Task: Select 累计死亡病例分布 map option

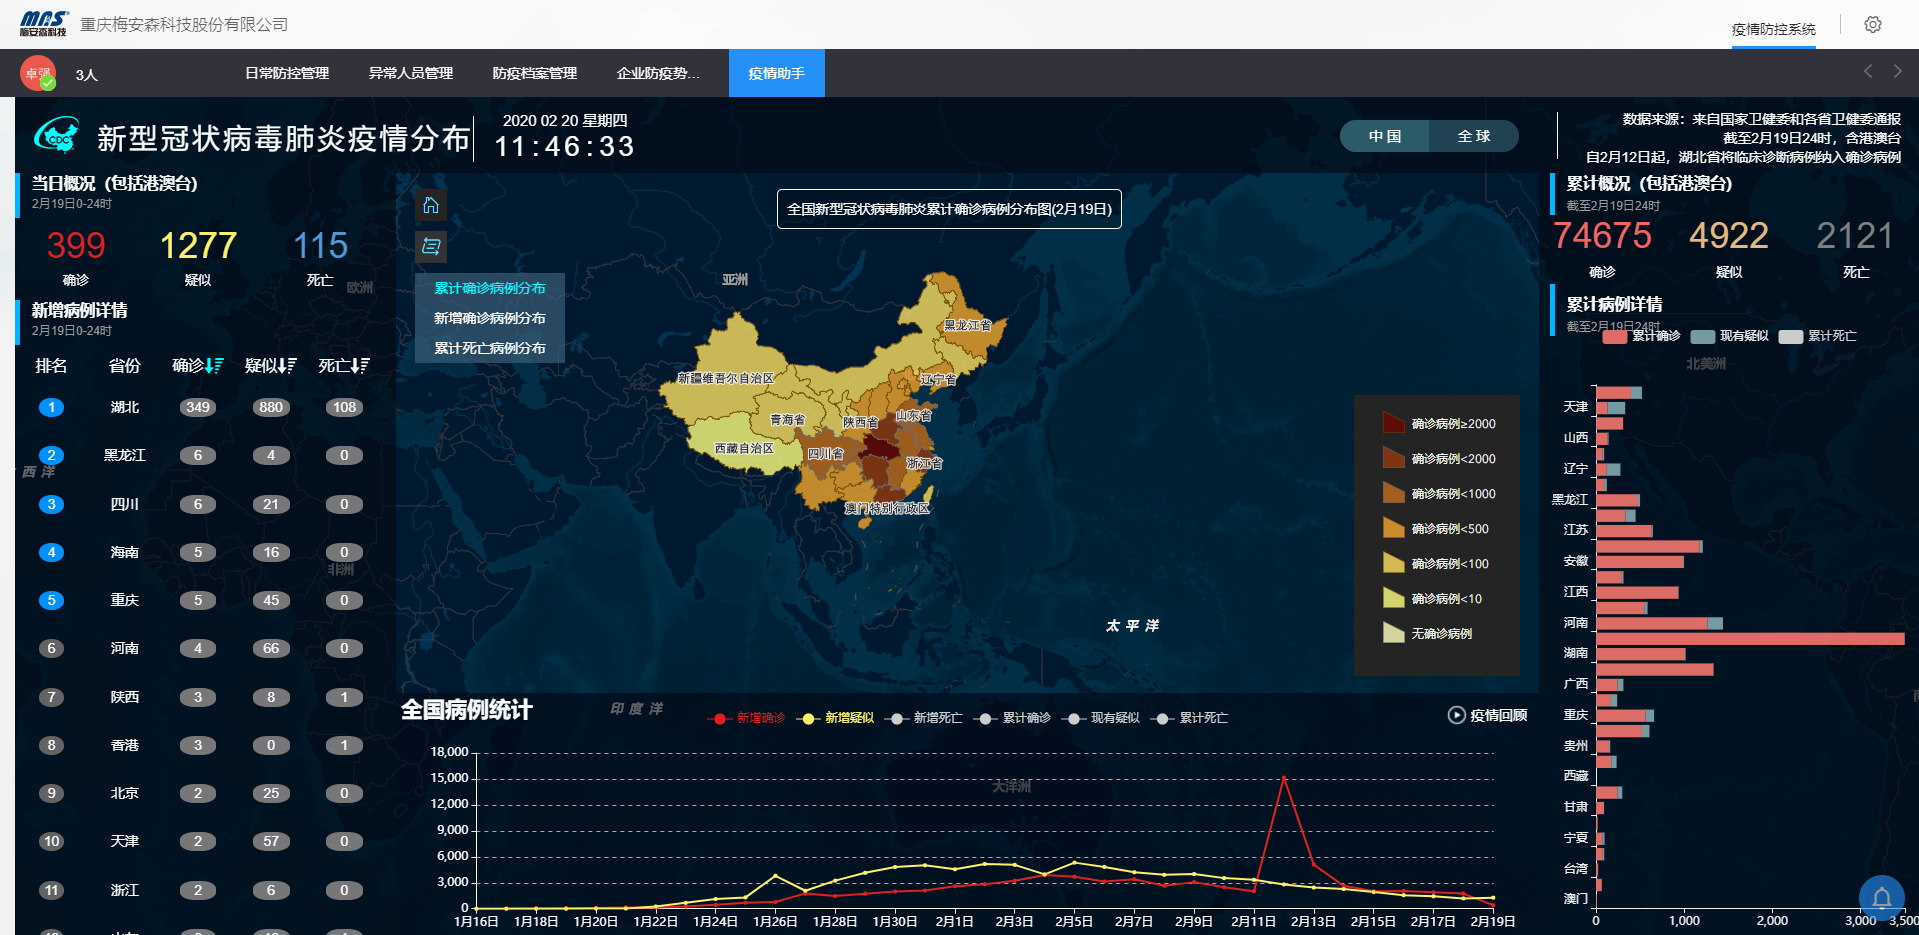Action: click(x=489, y=348)
